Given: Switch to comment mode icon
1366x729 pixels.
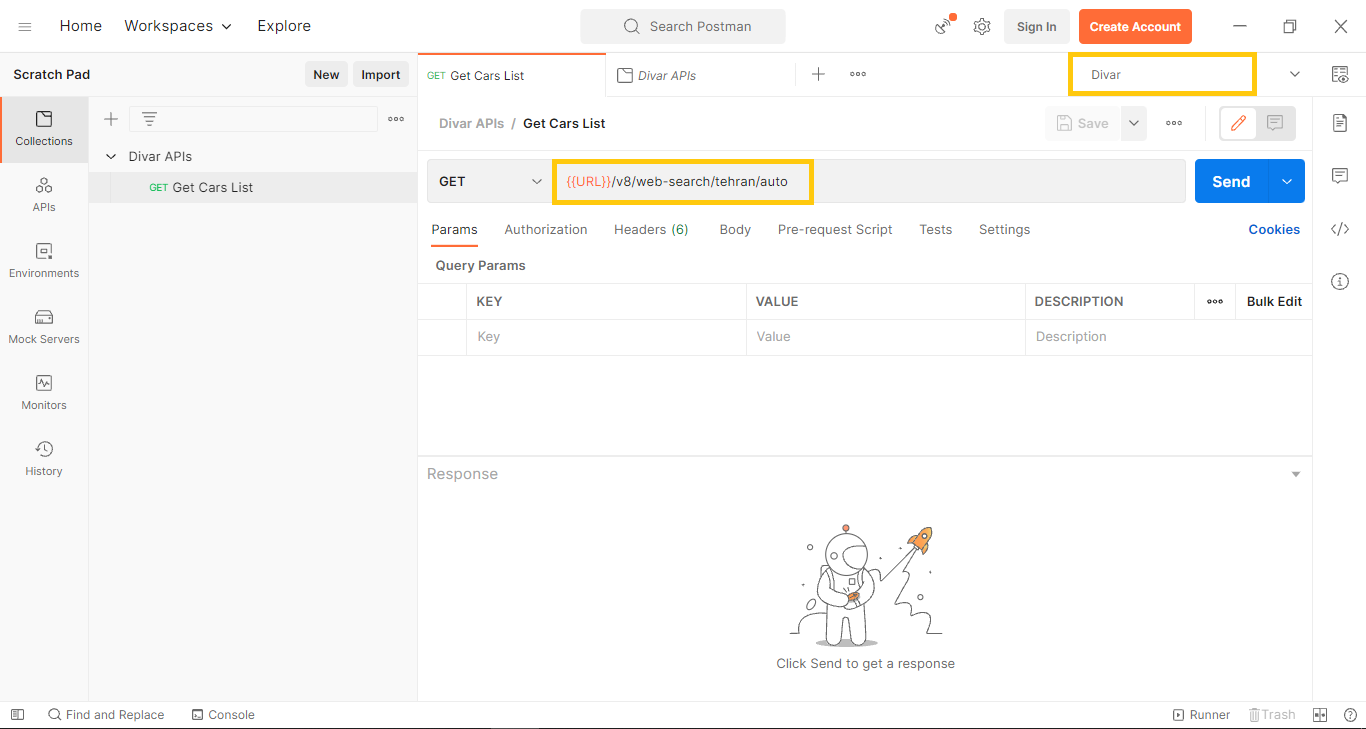Looking at the screenshot, I should 1275,123.
